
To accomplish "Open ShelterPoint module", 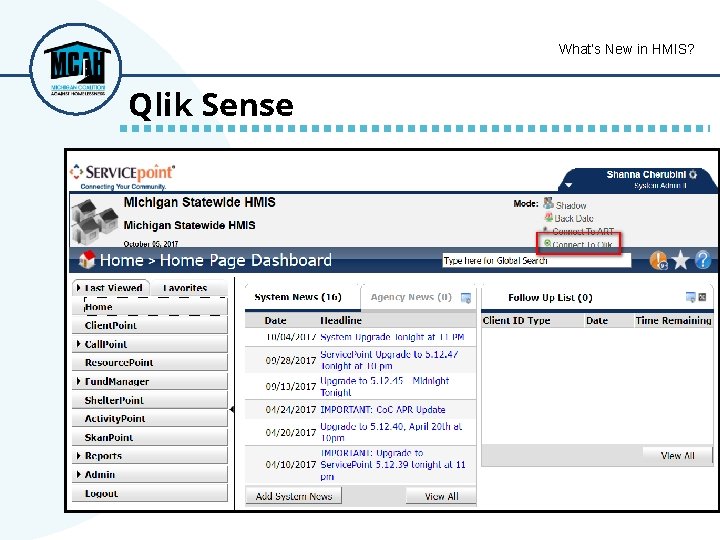I will pos(150,400).
